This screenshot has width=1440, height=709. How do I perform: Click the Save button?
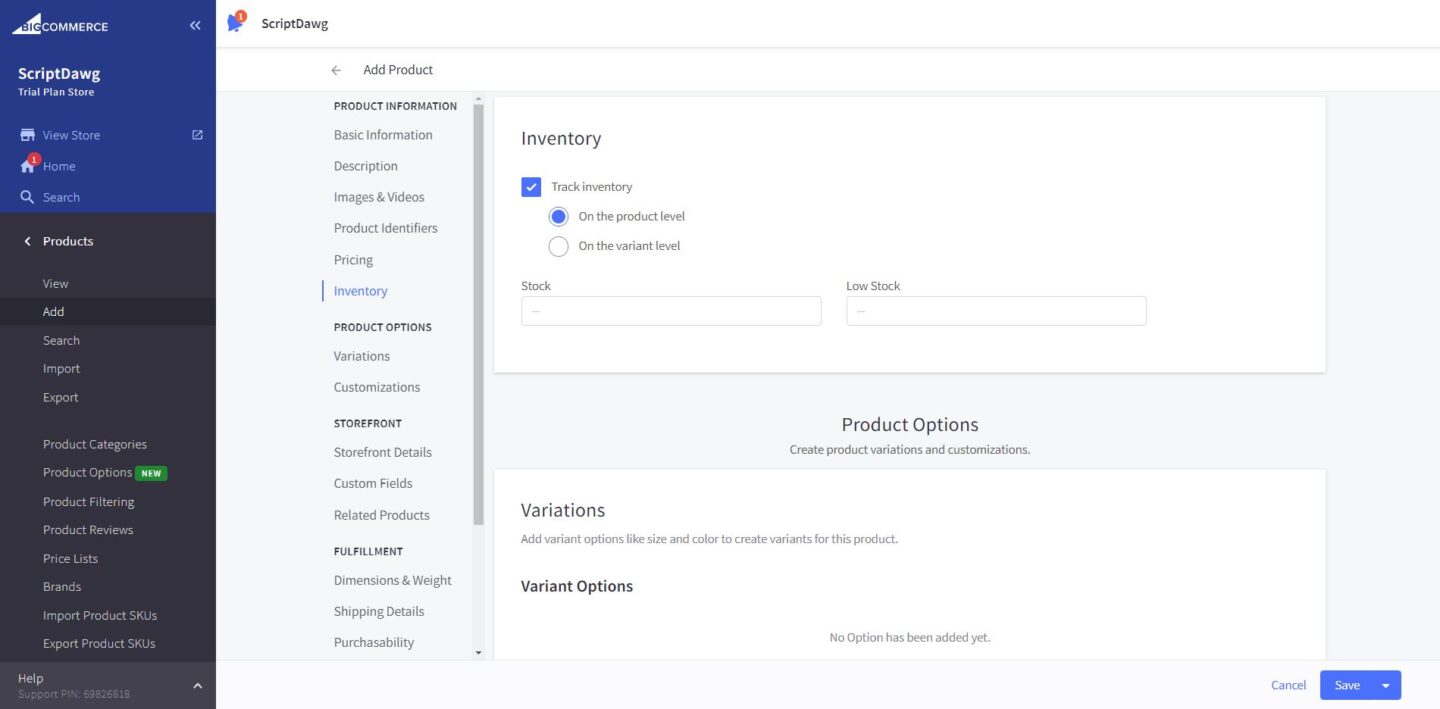[1347, 685]
